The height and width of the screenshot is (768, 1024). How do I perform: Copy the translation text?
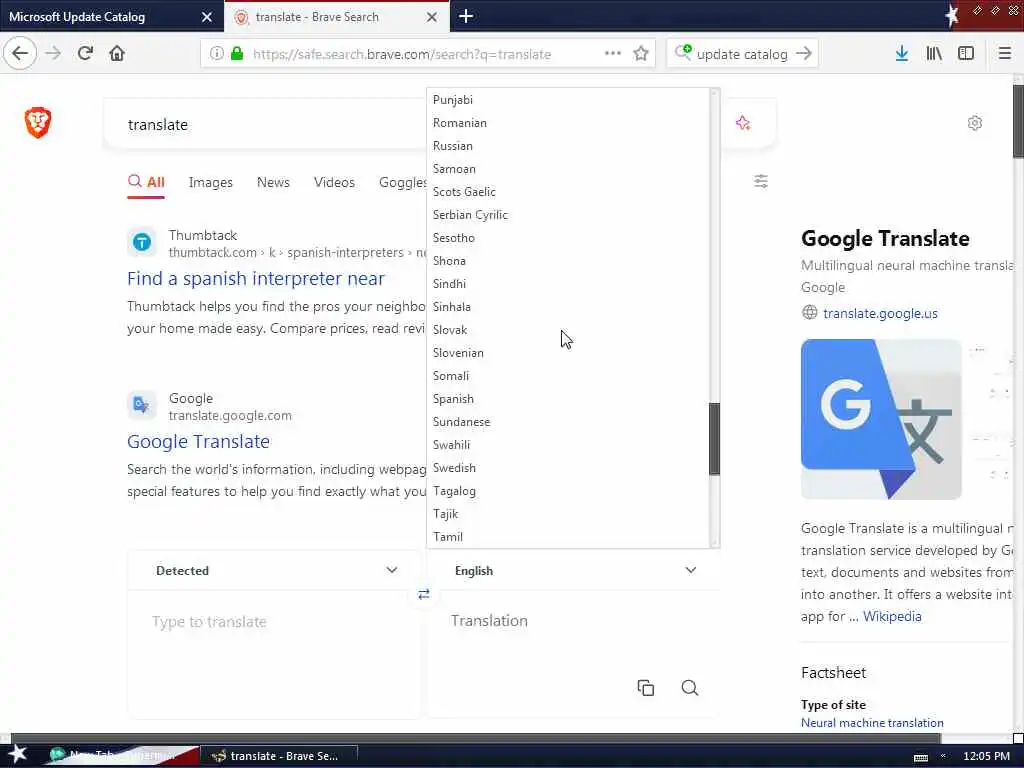(645, 688)
